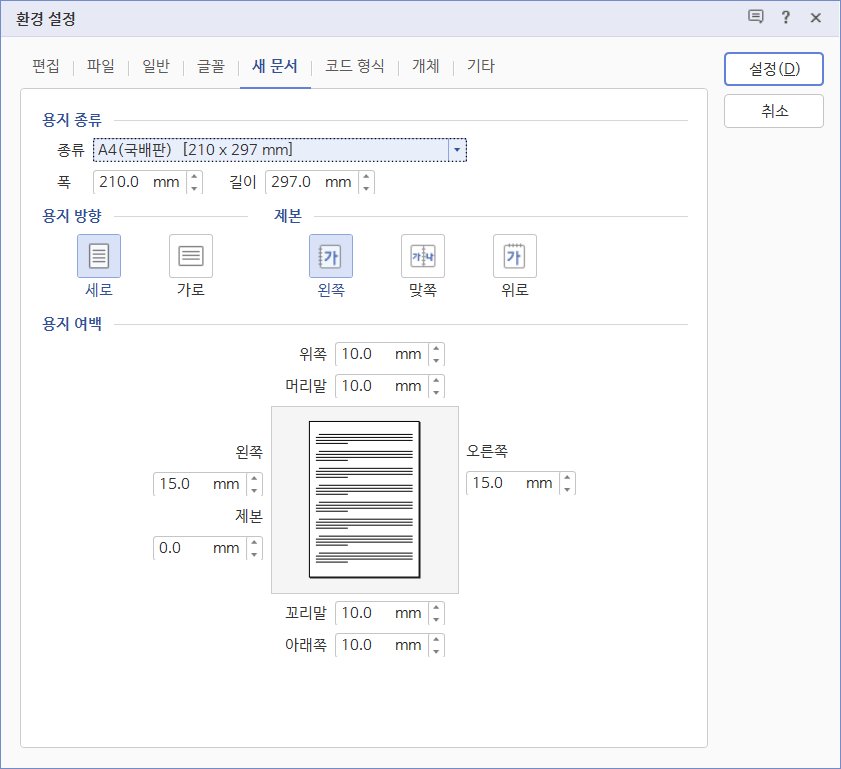Viewport: 841px width, 769px height.
Task: Increase the 위쪽 top margin
Action: 437,349
